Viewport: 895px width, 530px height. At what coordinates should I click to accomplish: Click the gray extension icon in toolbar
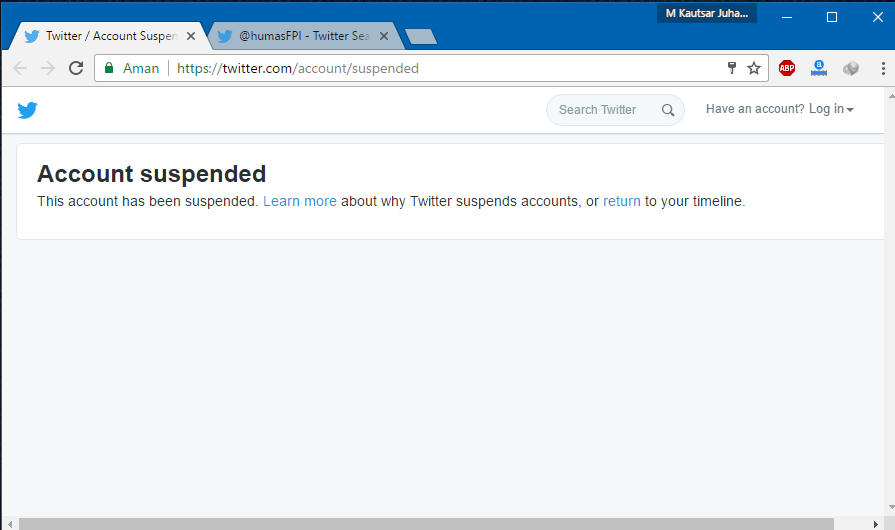pyautogui.click(x=850, y=68)
